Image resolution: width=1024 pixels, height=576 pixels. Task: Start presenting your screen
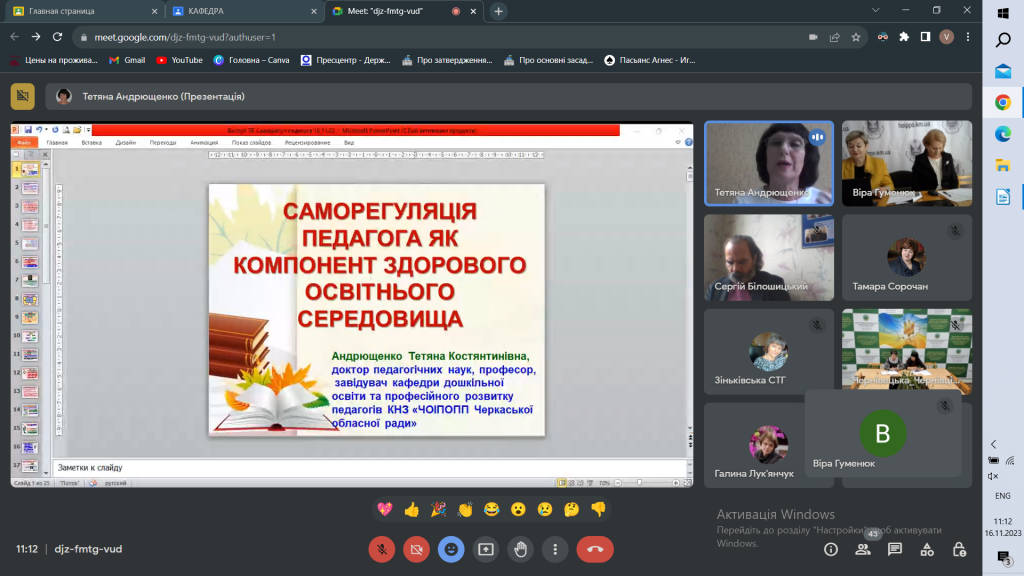486,549
